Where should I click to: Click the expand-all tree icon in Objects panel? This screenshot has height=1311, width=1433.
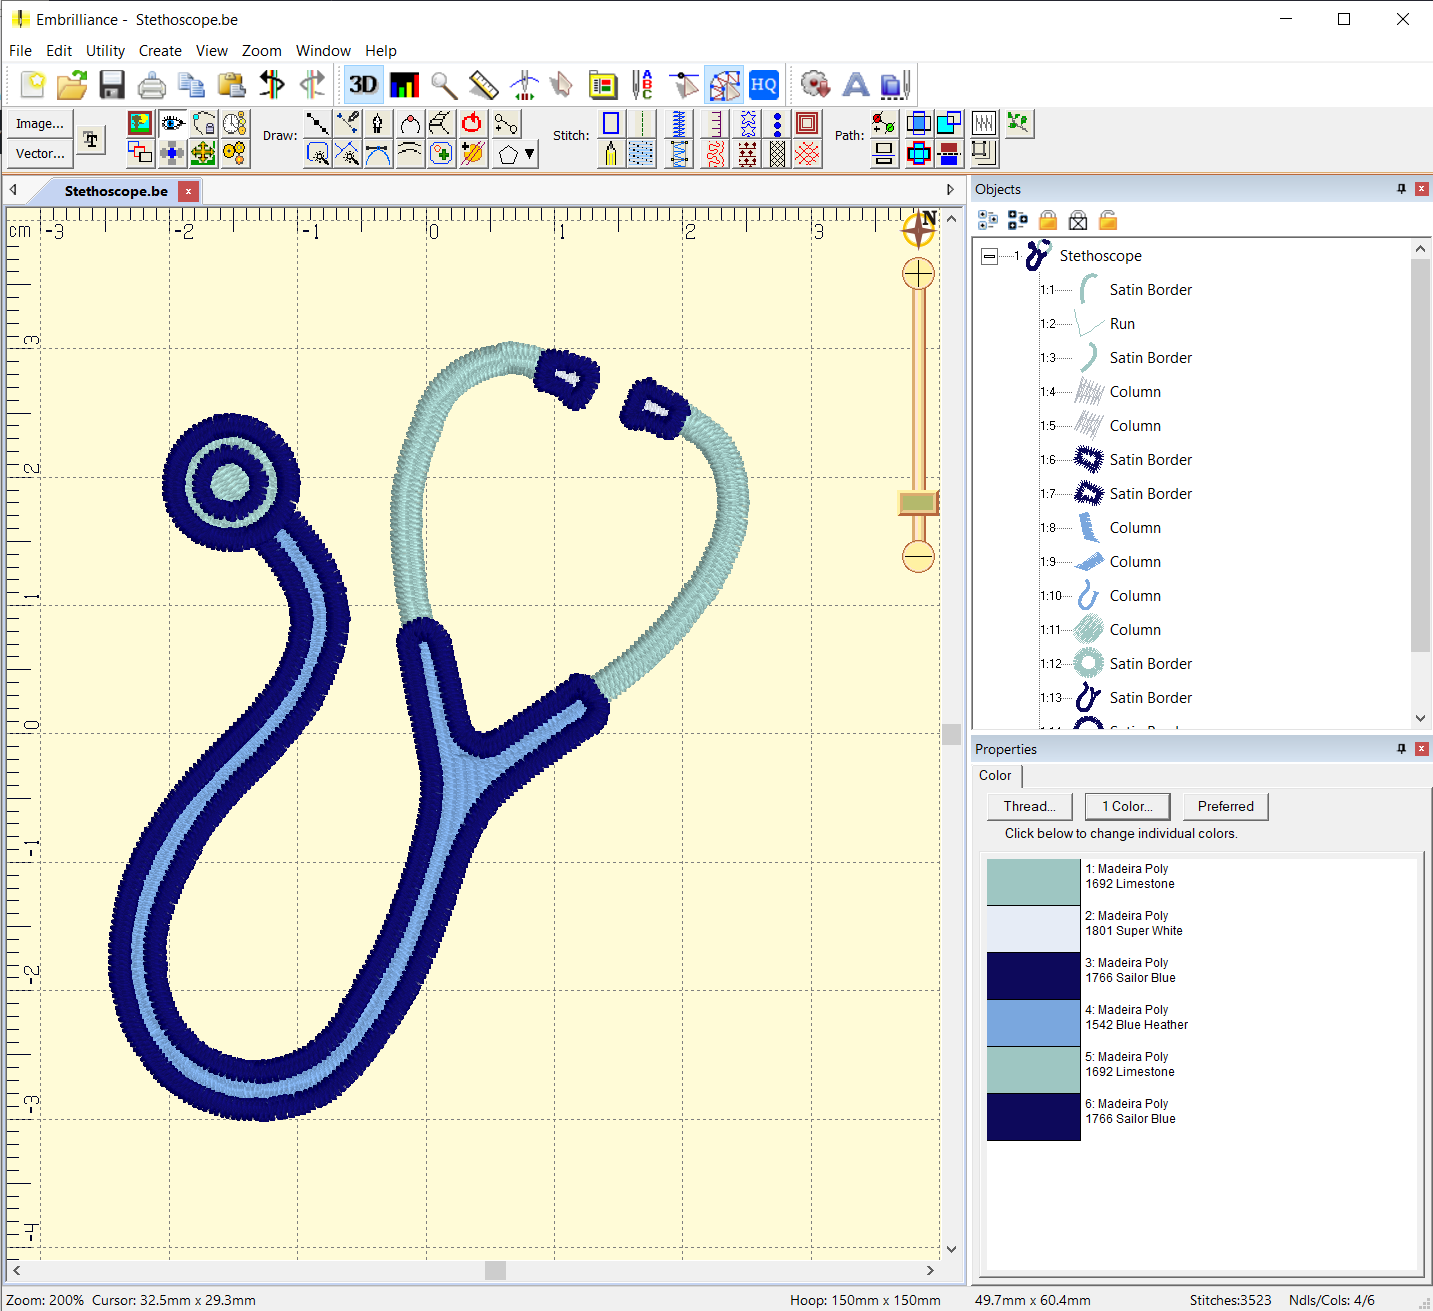pos(988,220)
